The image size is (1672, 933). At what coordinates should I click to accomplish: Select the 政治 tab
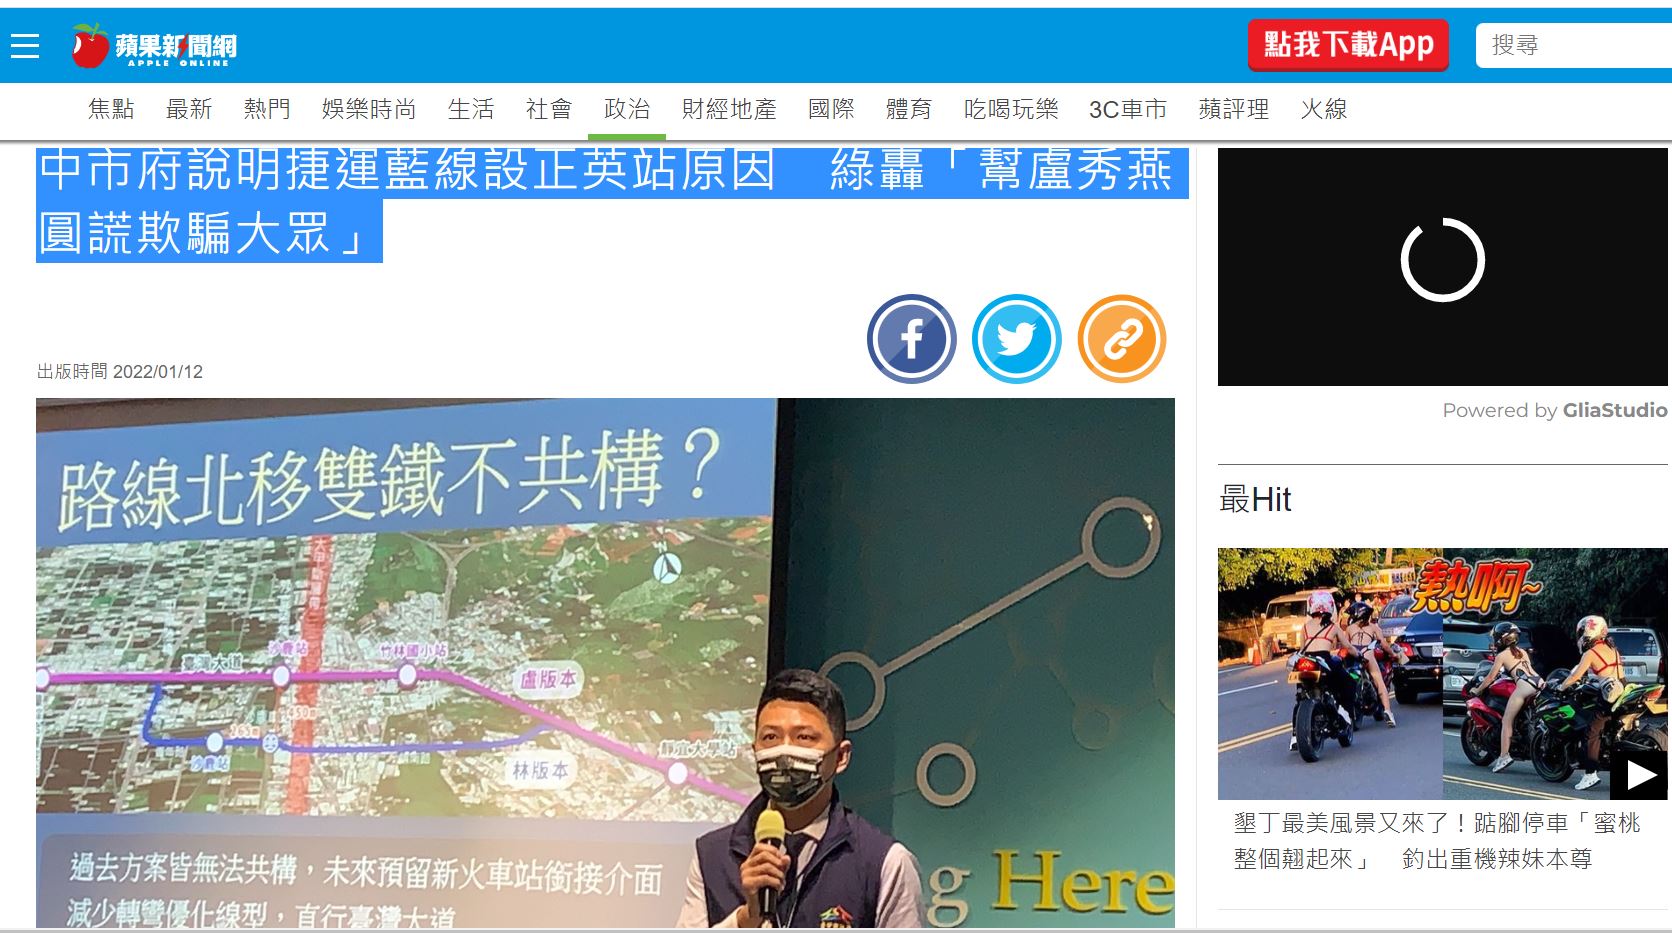point(627,109)
